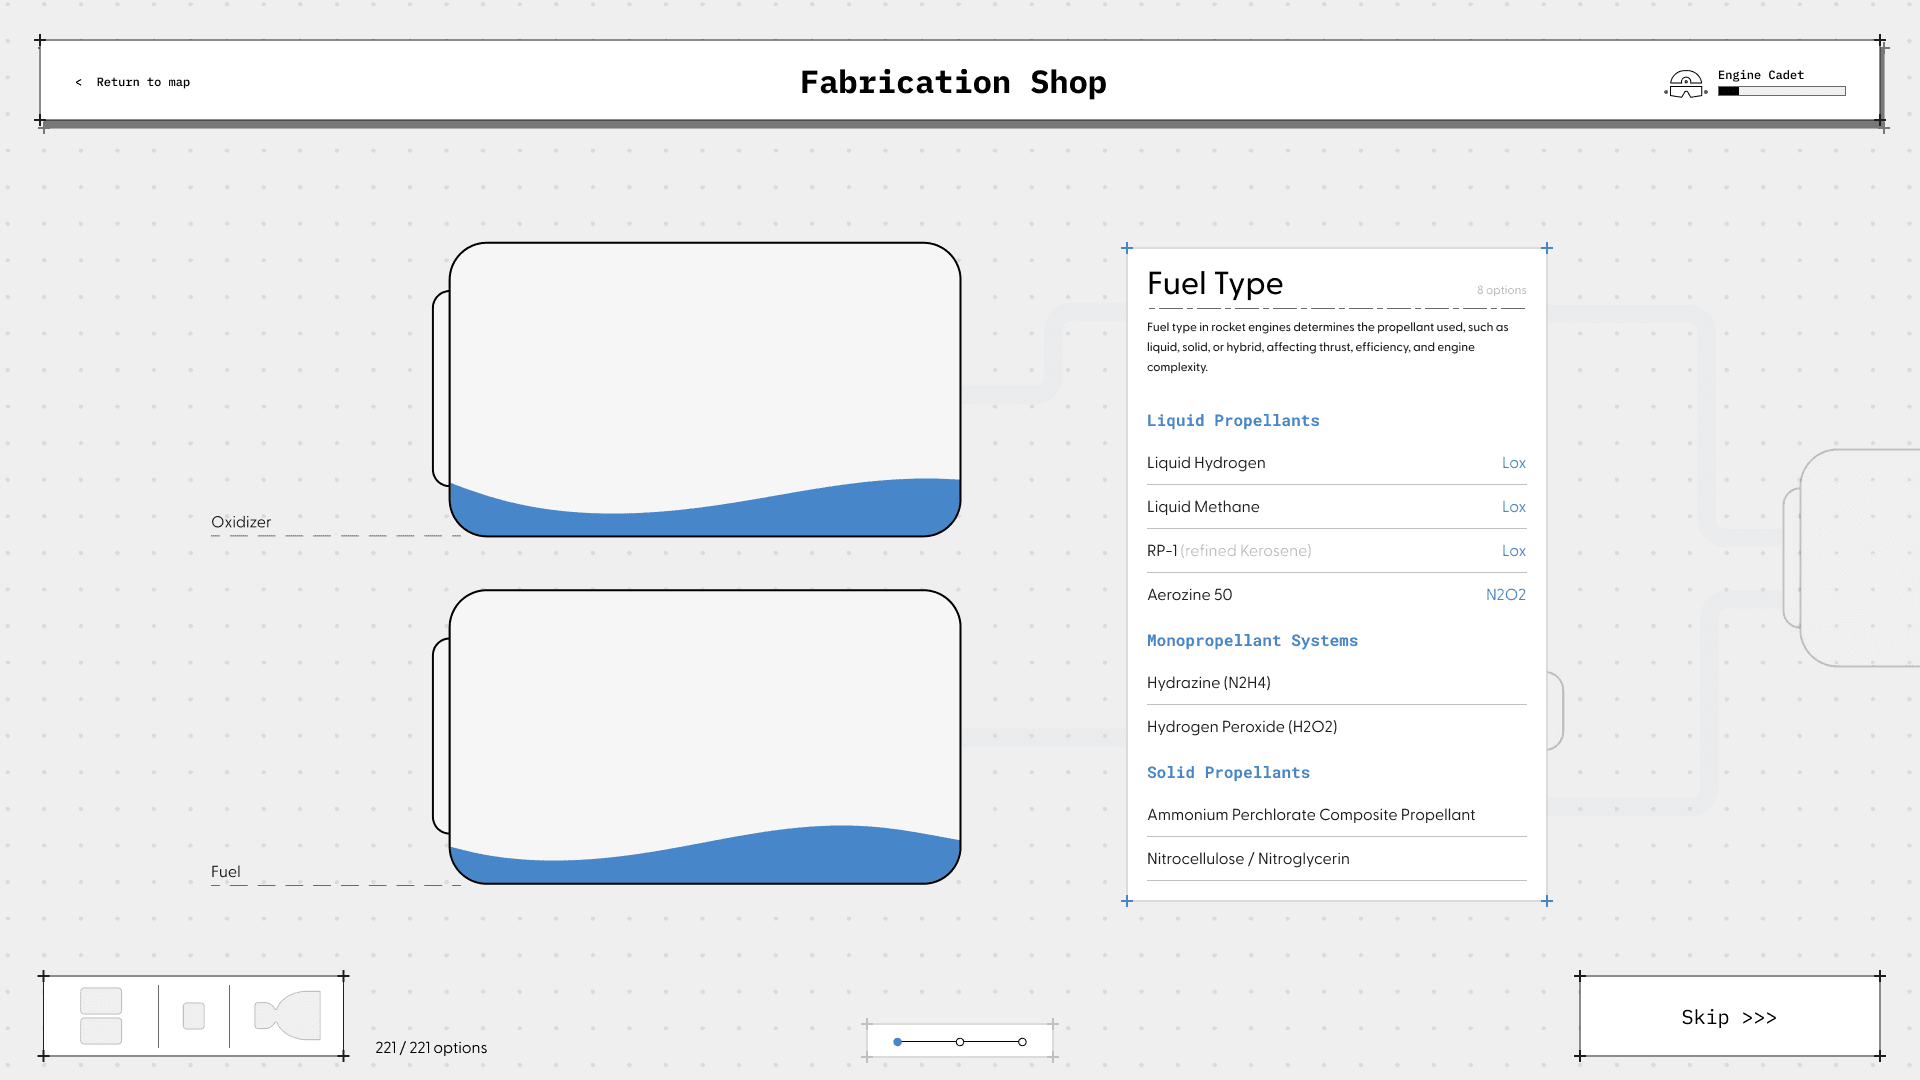Select the rocket nozzle icon in the bottom toolbar

pos(287,1016)
